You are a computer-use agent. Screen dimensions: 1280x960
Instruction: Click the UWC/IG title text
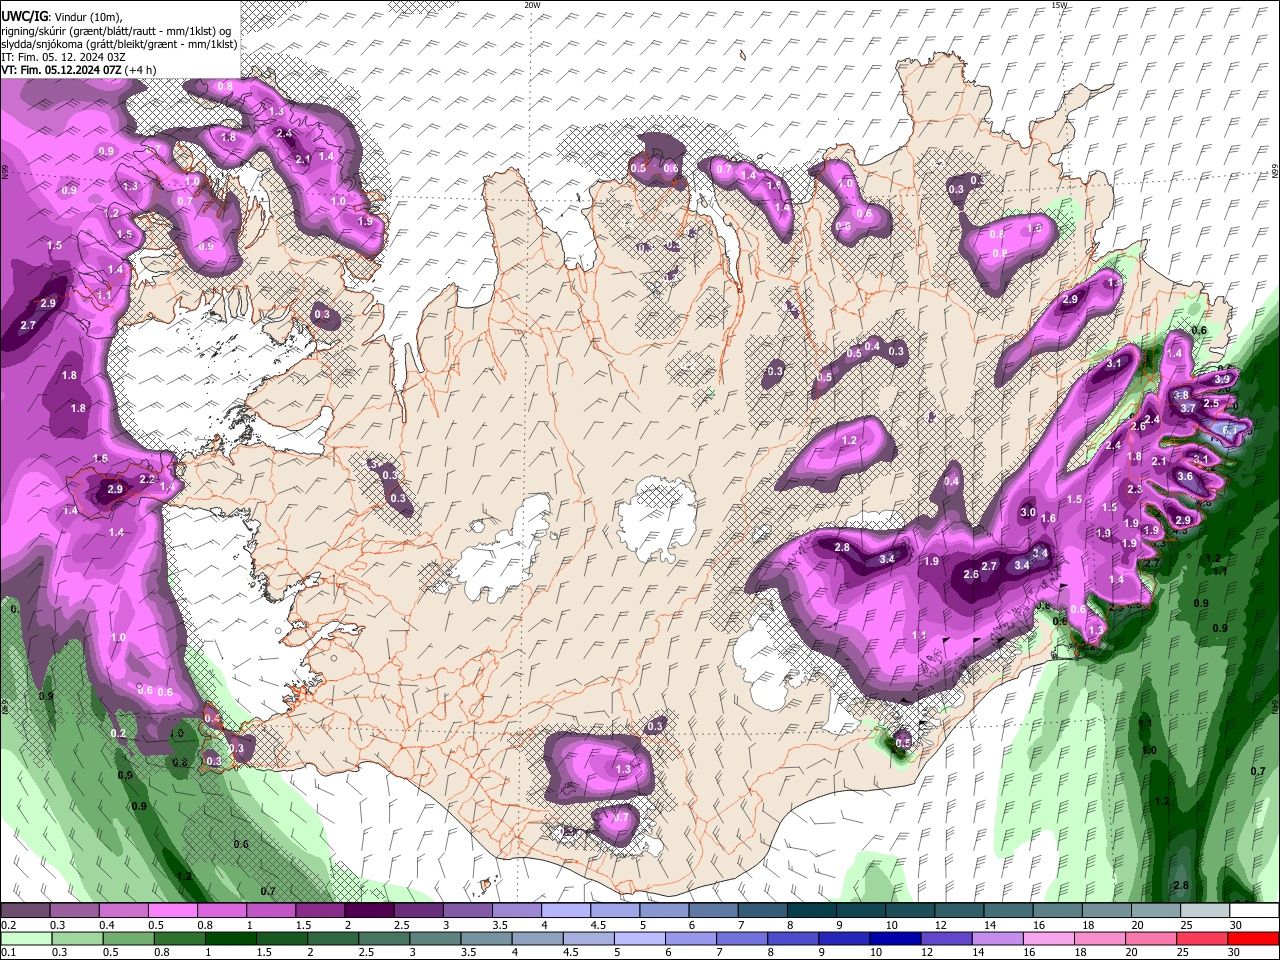[x=23, y=16]
